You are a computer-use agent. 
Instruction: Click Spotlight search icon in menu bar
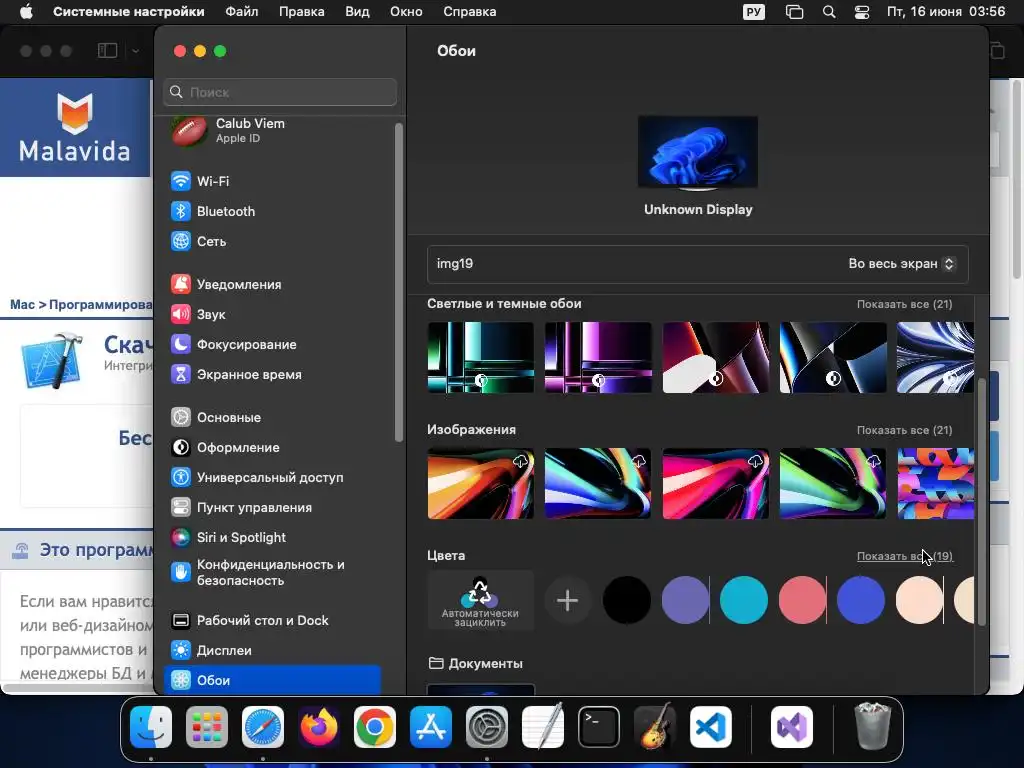[x=829, y=12]
